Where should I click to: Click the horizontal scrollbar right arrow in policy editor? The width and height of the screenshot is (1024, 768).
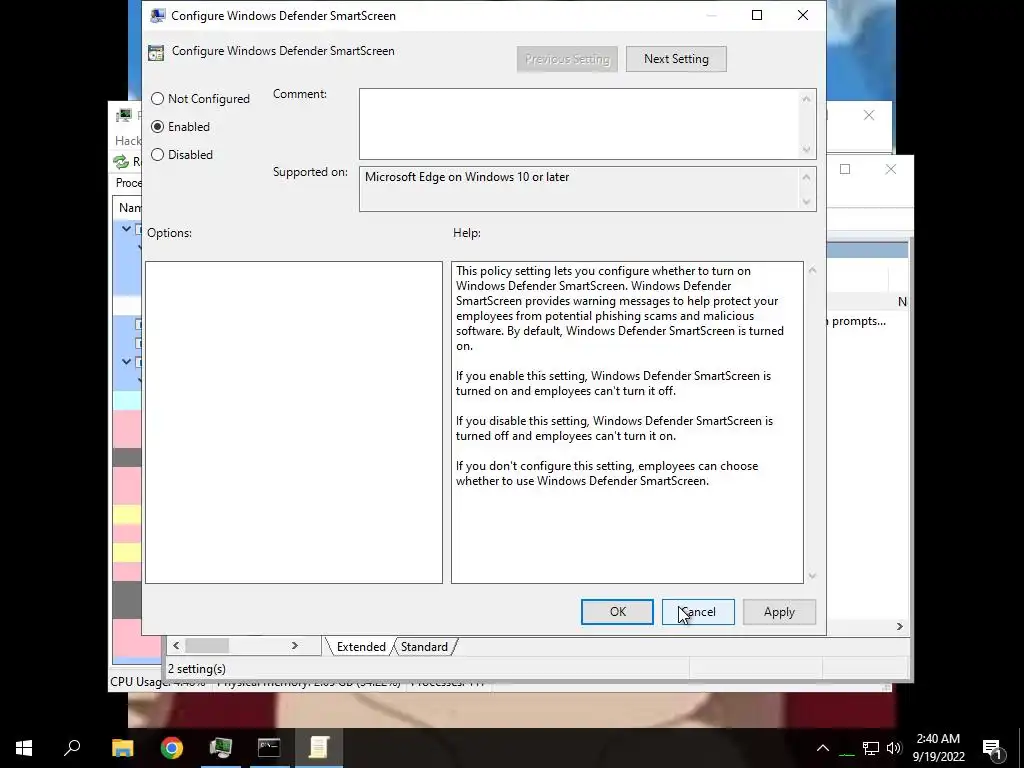click(295, 646)
